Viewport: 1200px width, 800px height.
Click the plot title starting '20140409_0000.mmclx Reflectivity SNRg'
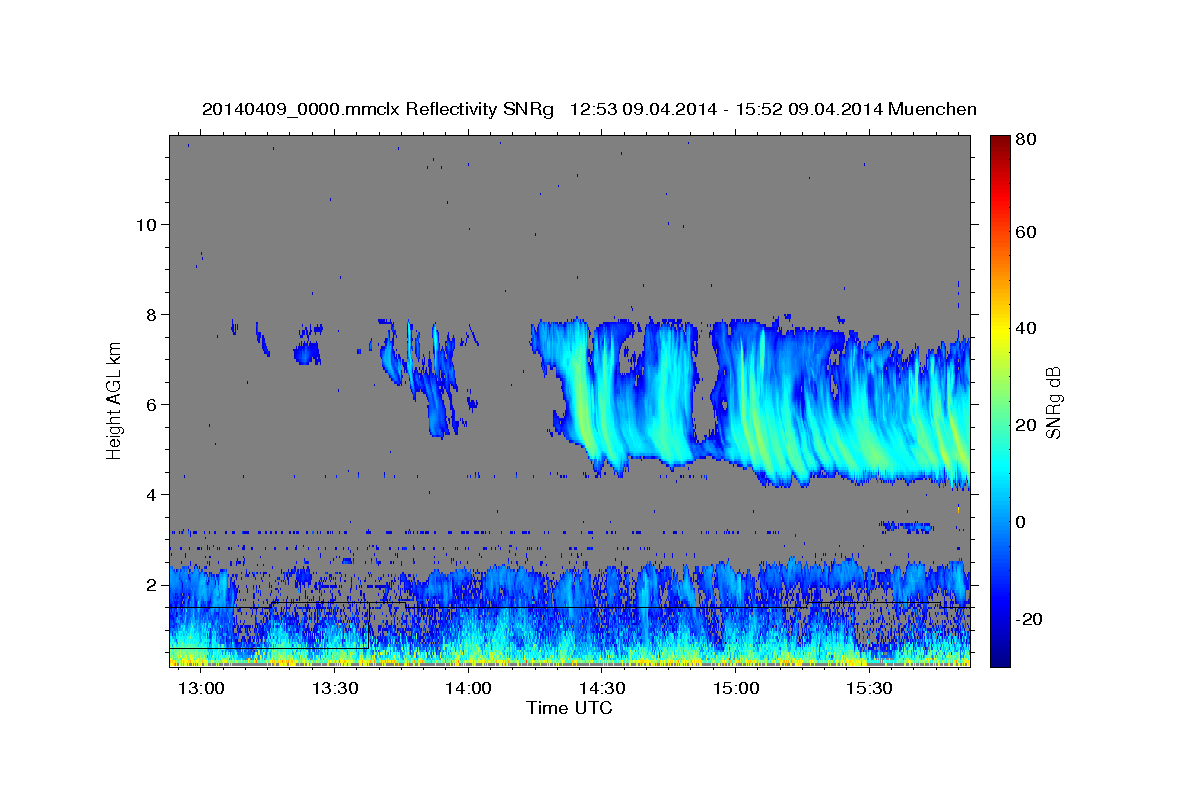589,109
